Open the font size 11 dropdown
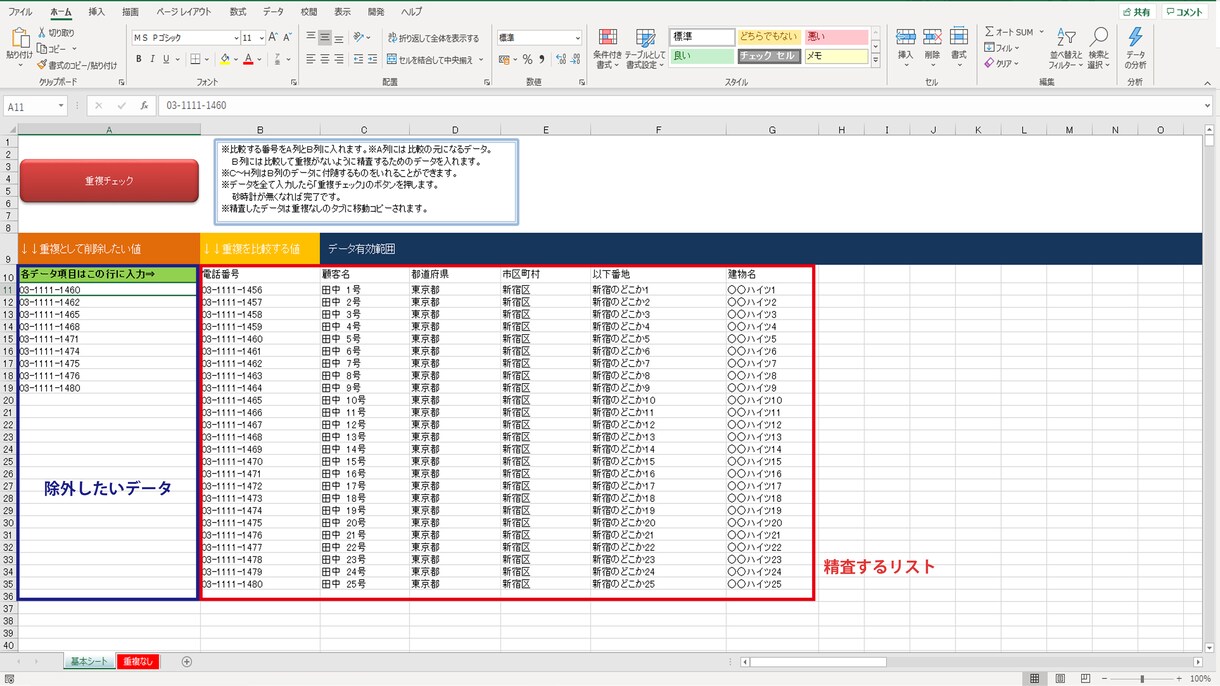 coord(261,38)
